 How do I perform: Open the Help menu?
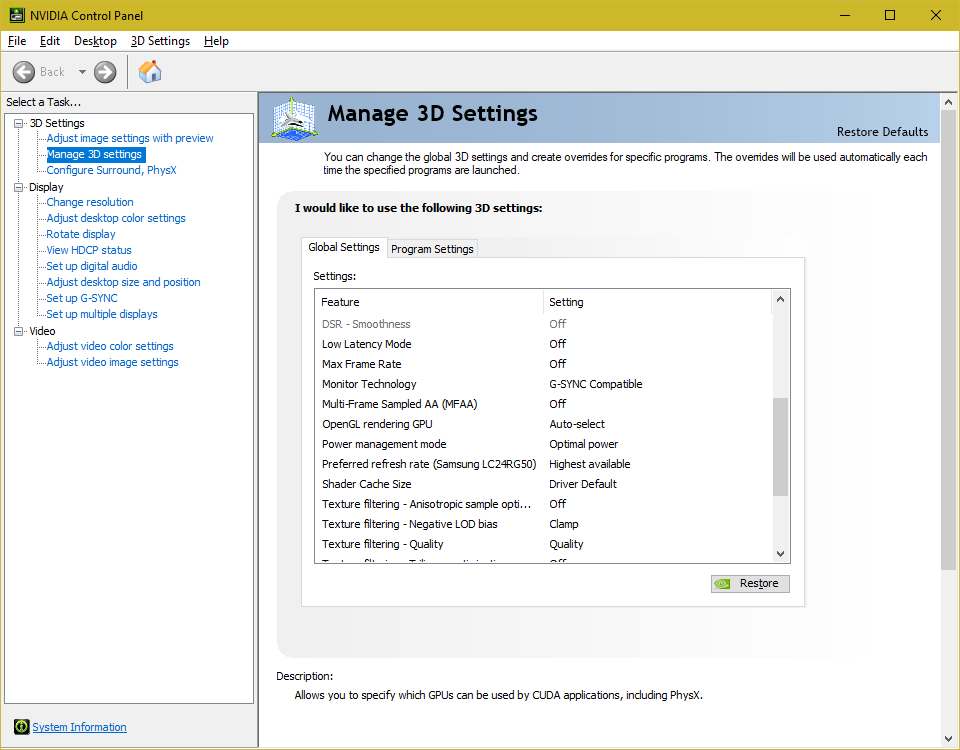tap(216, 41)
